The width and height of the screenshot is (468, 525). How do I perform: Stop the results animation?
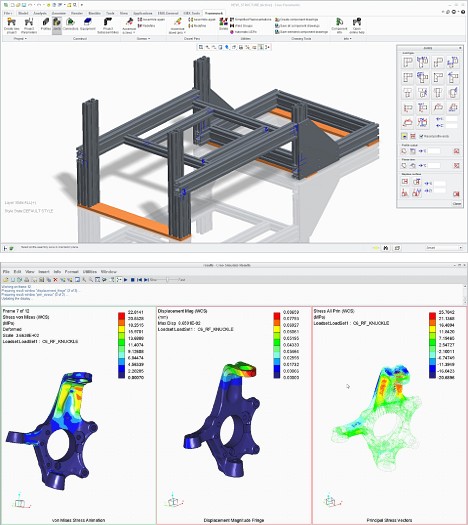pos(133,280)
